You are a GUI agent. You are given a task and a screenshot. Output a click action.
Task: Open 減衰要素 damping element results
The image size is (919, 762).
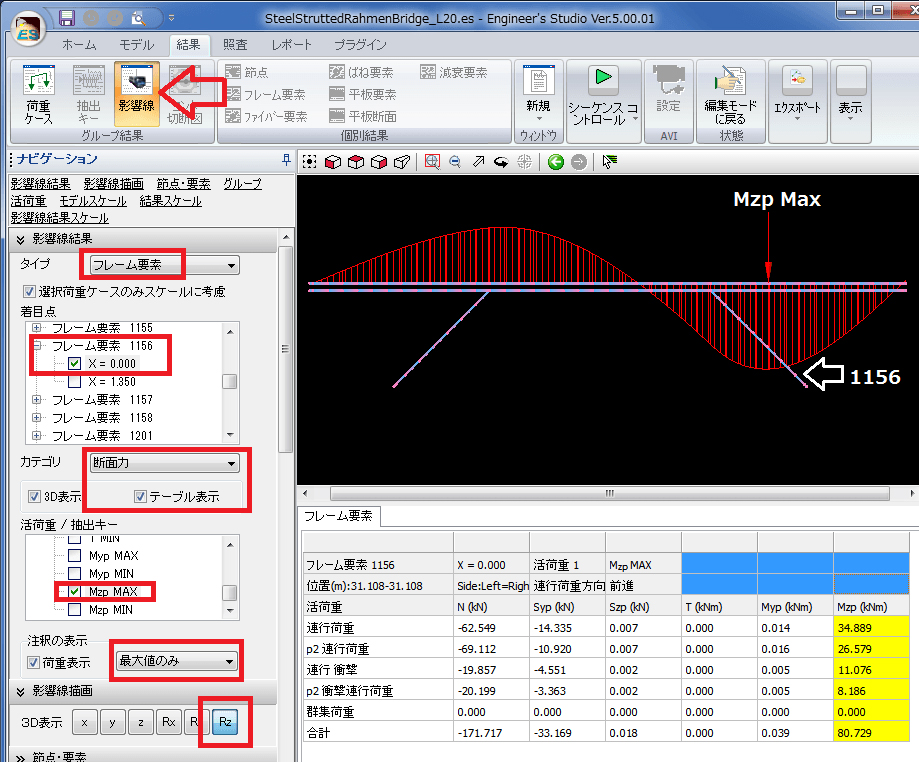point(454,72)
